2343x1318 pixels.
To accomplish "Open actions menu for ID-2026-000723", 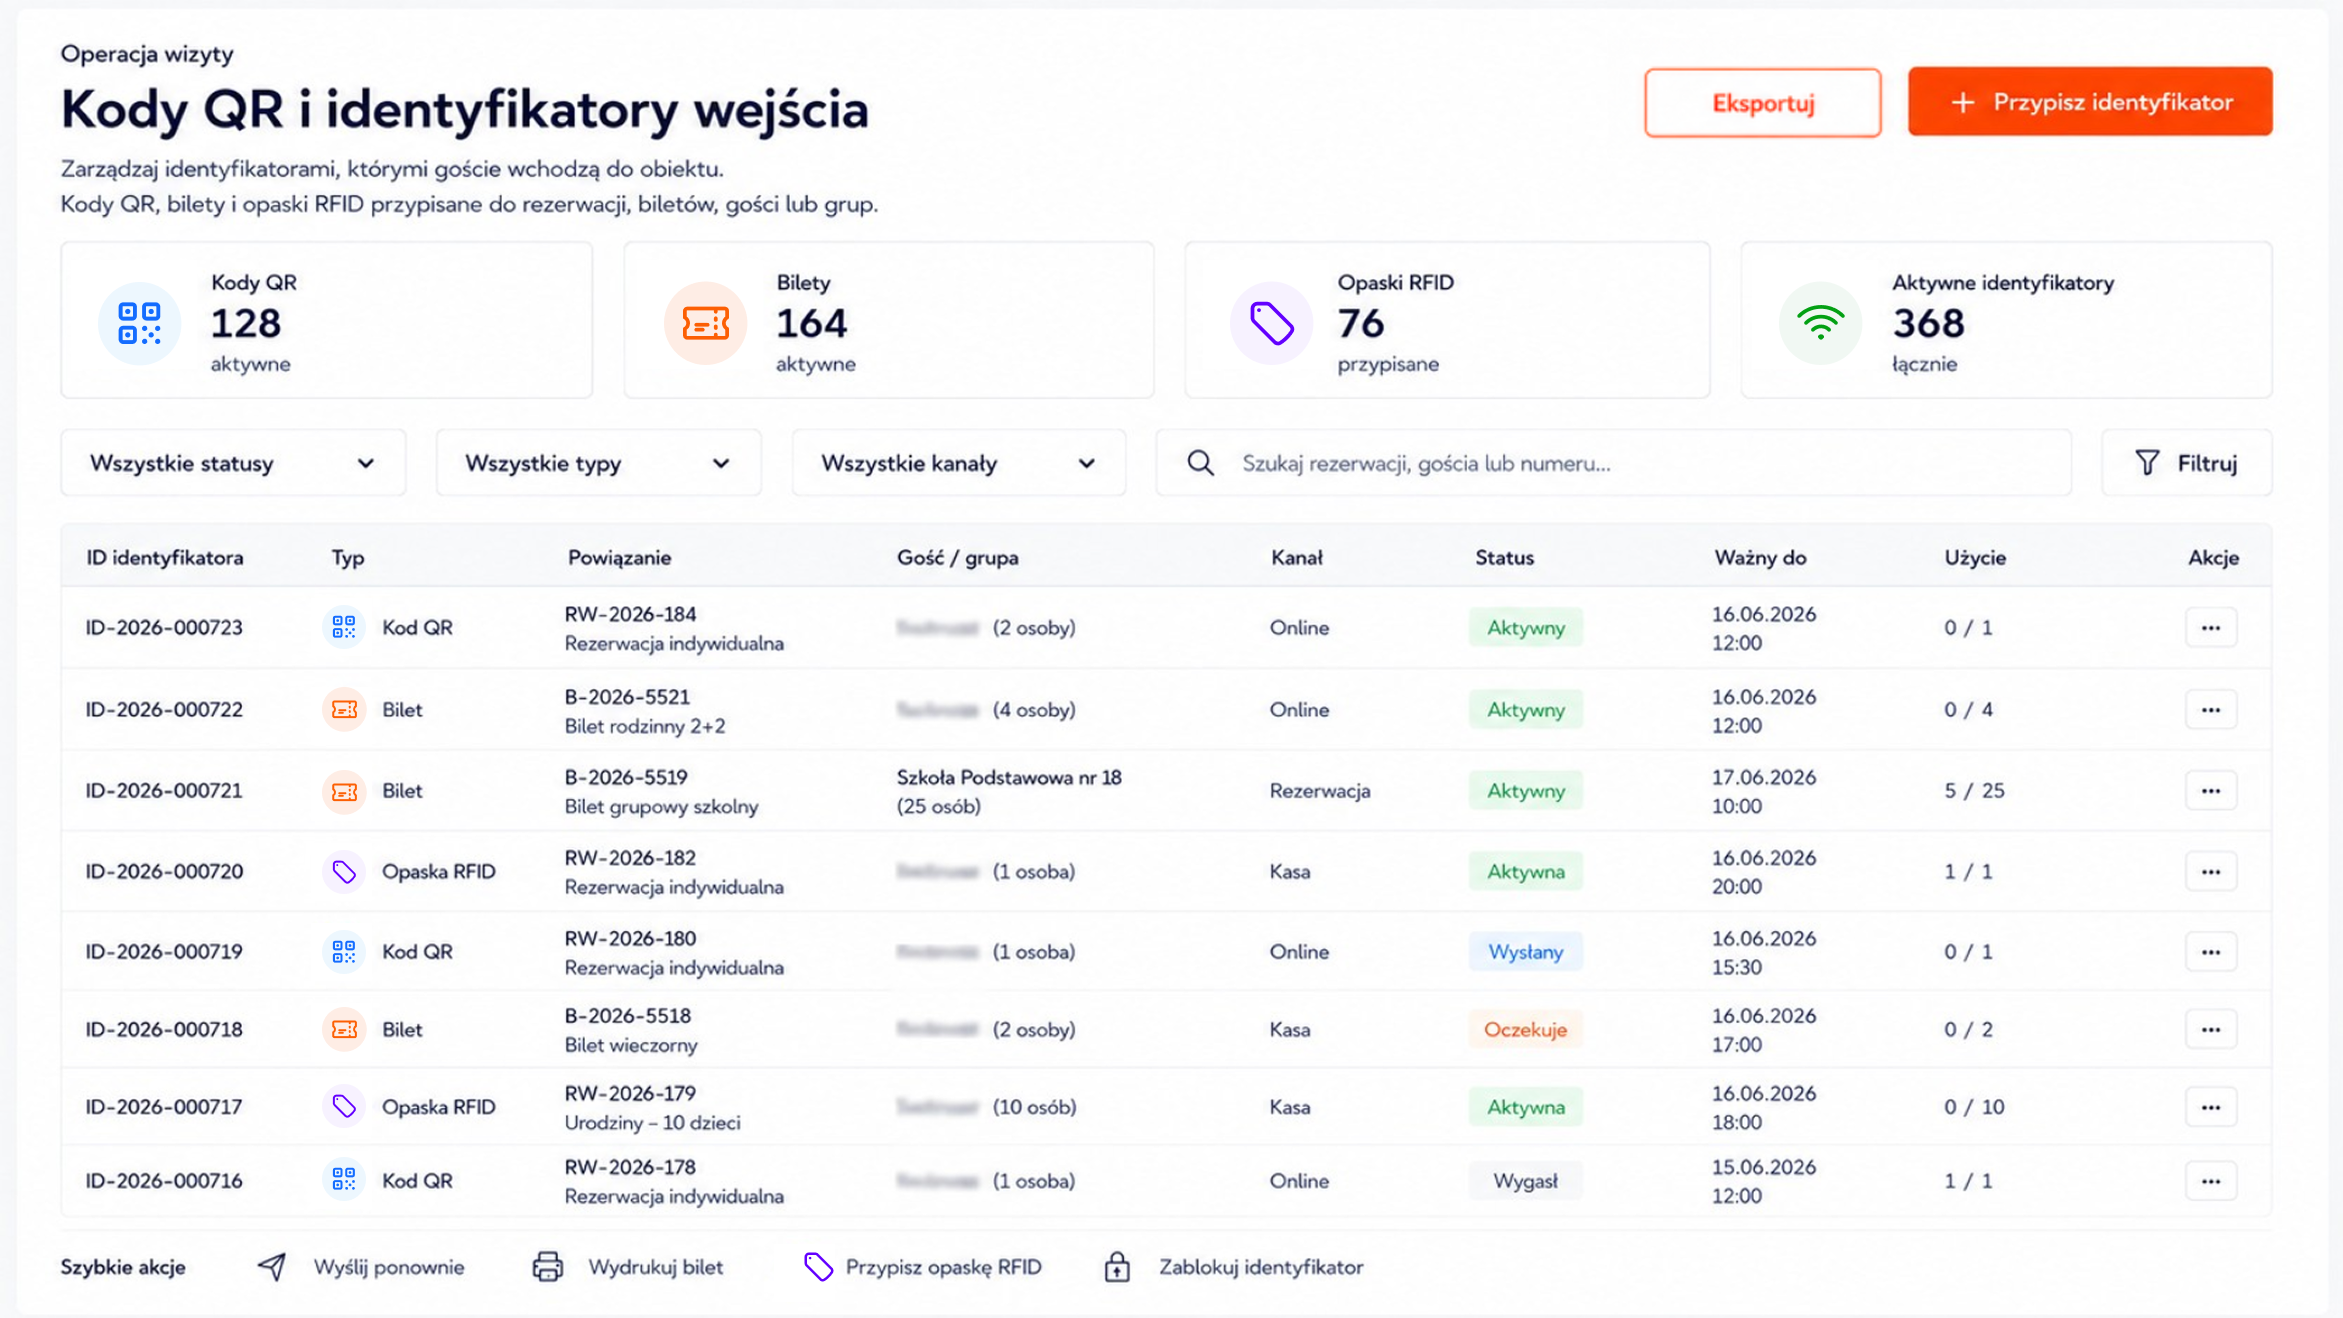I will 2210,628.
